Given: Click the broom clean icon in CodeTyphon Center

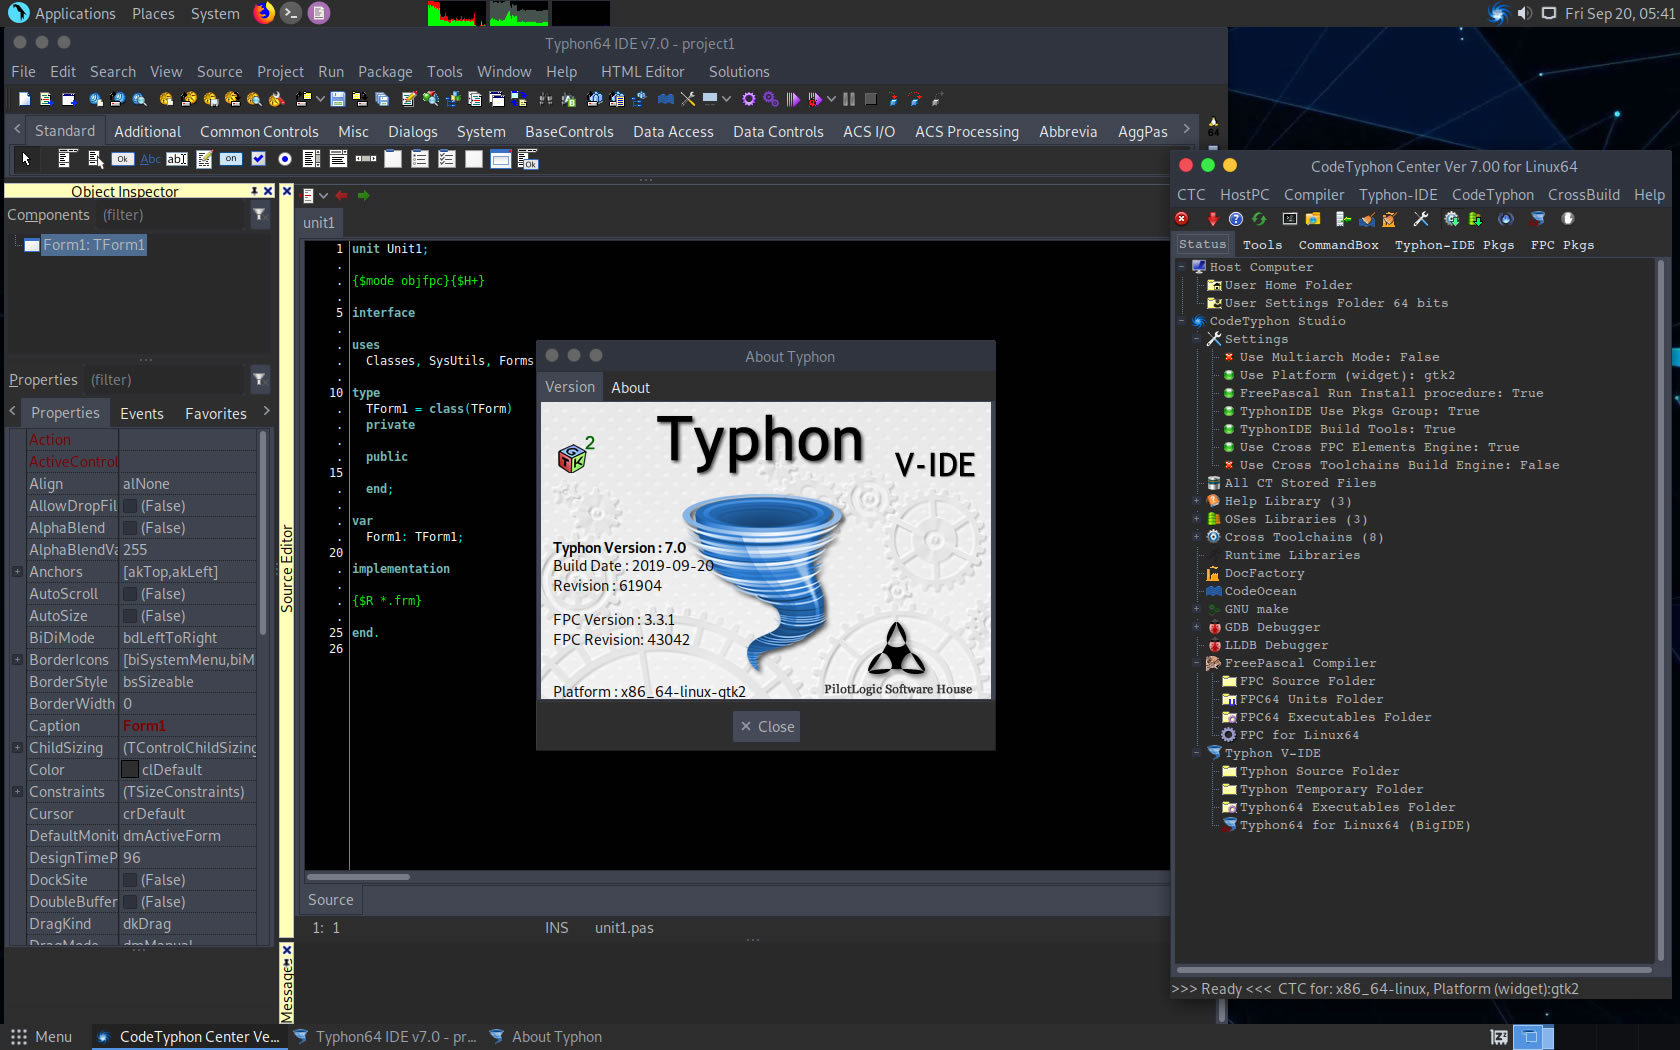Looking at the screenshot, I should coord(1367,219).
